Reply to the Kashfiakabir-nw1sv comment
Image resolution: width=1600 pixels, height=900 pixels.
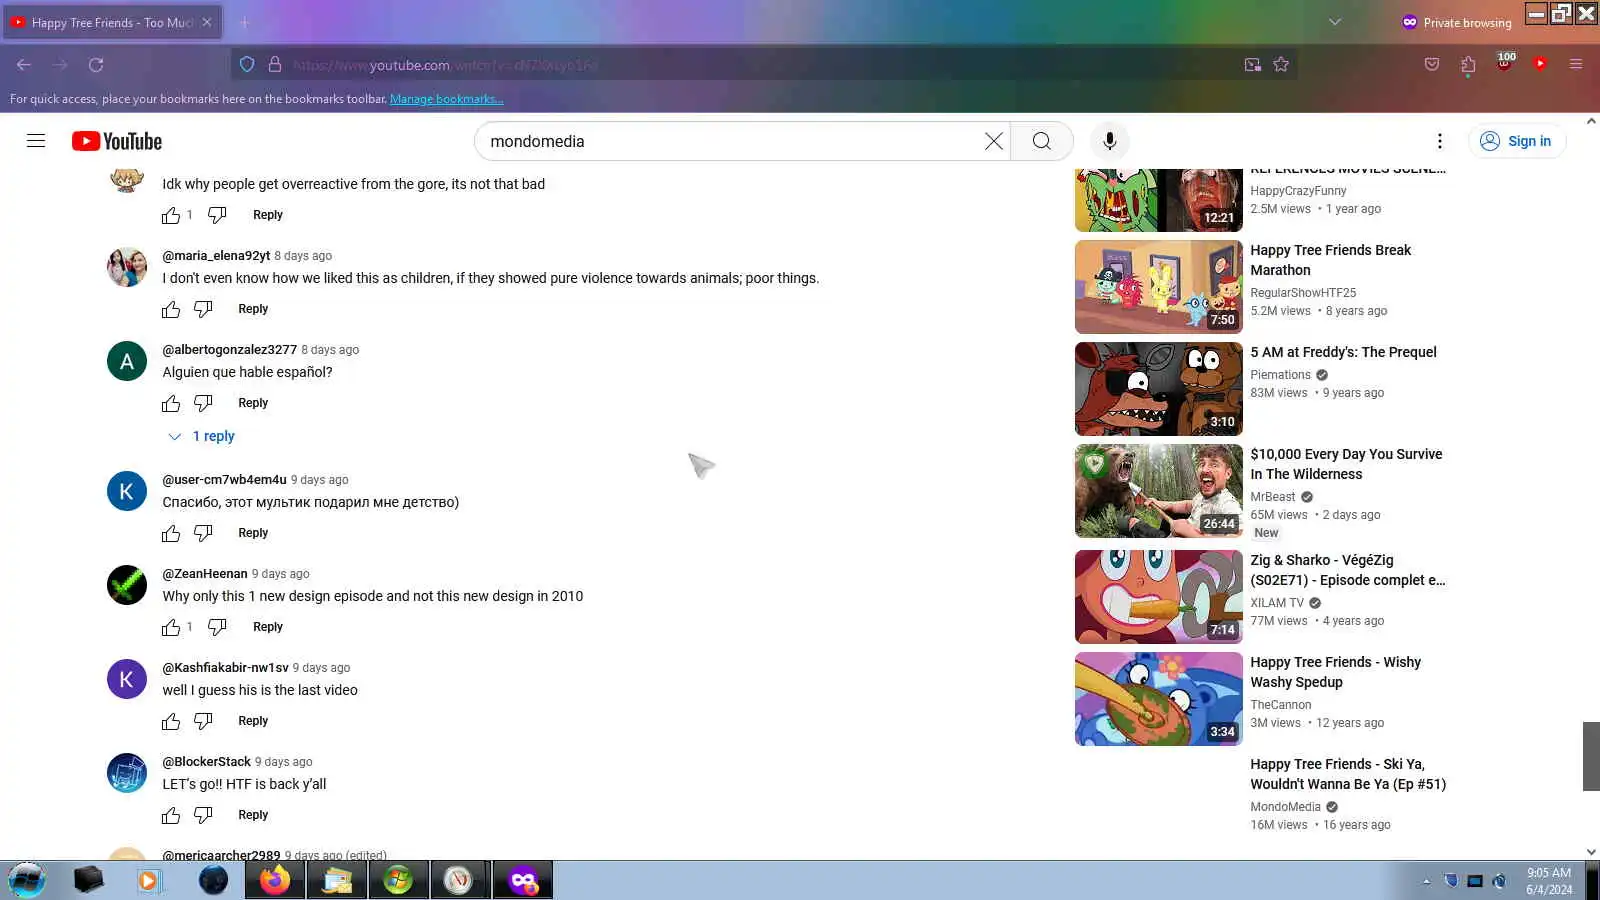point(253,721)
